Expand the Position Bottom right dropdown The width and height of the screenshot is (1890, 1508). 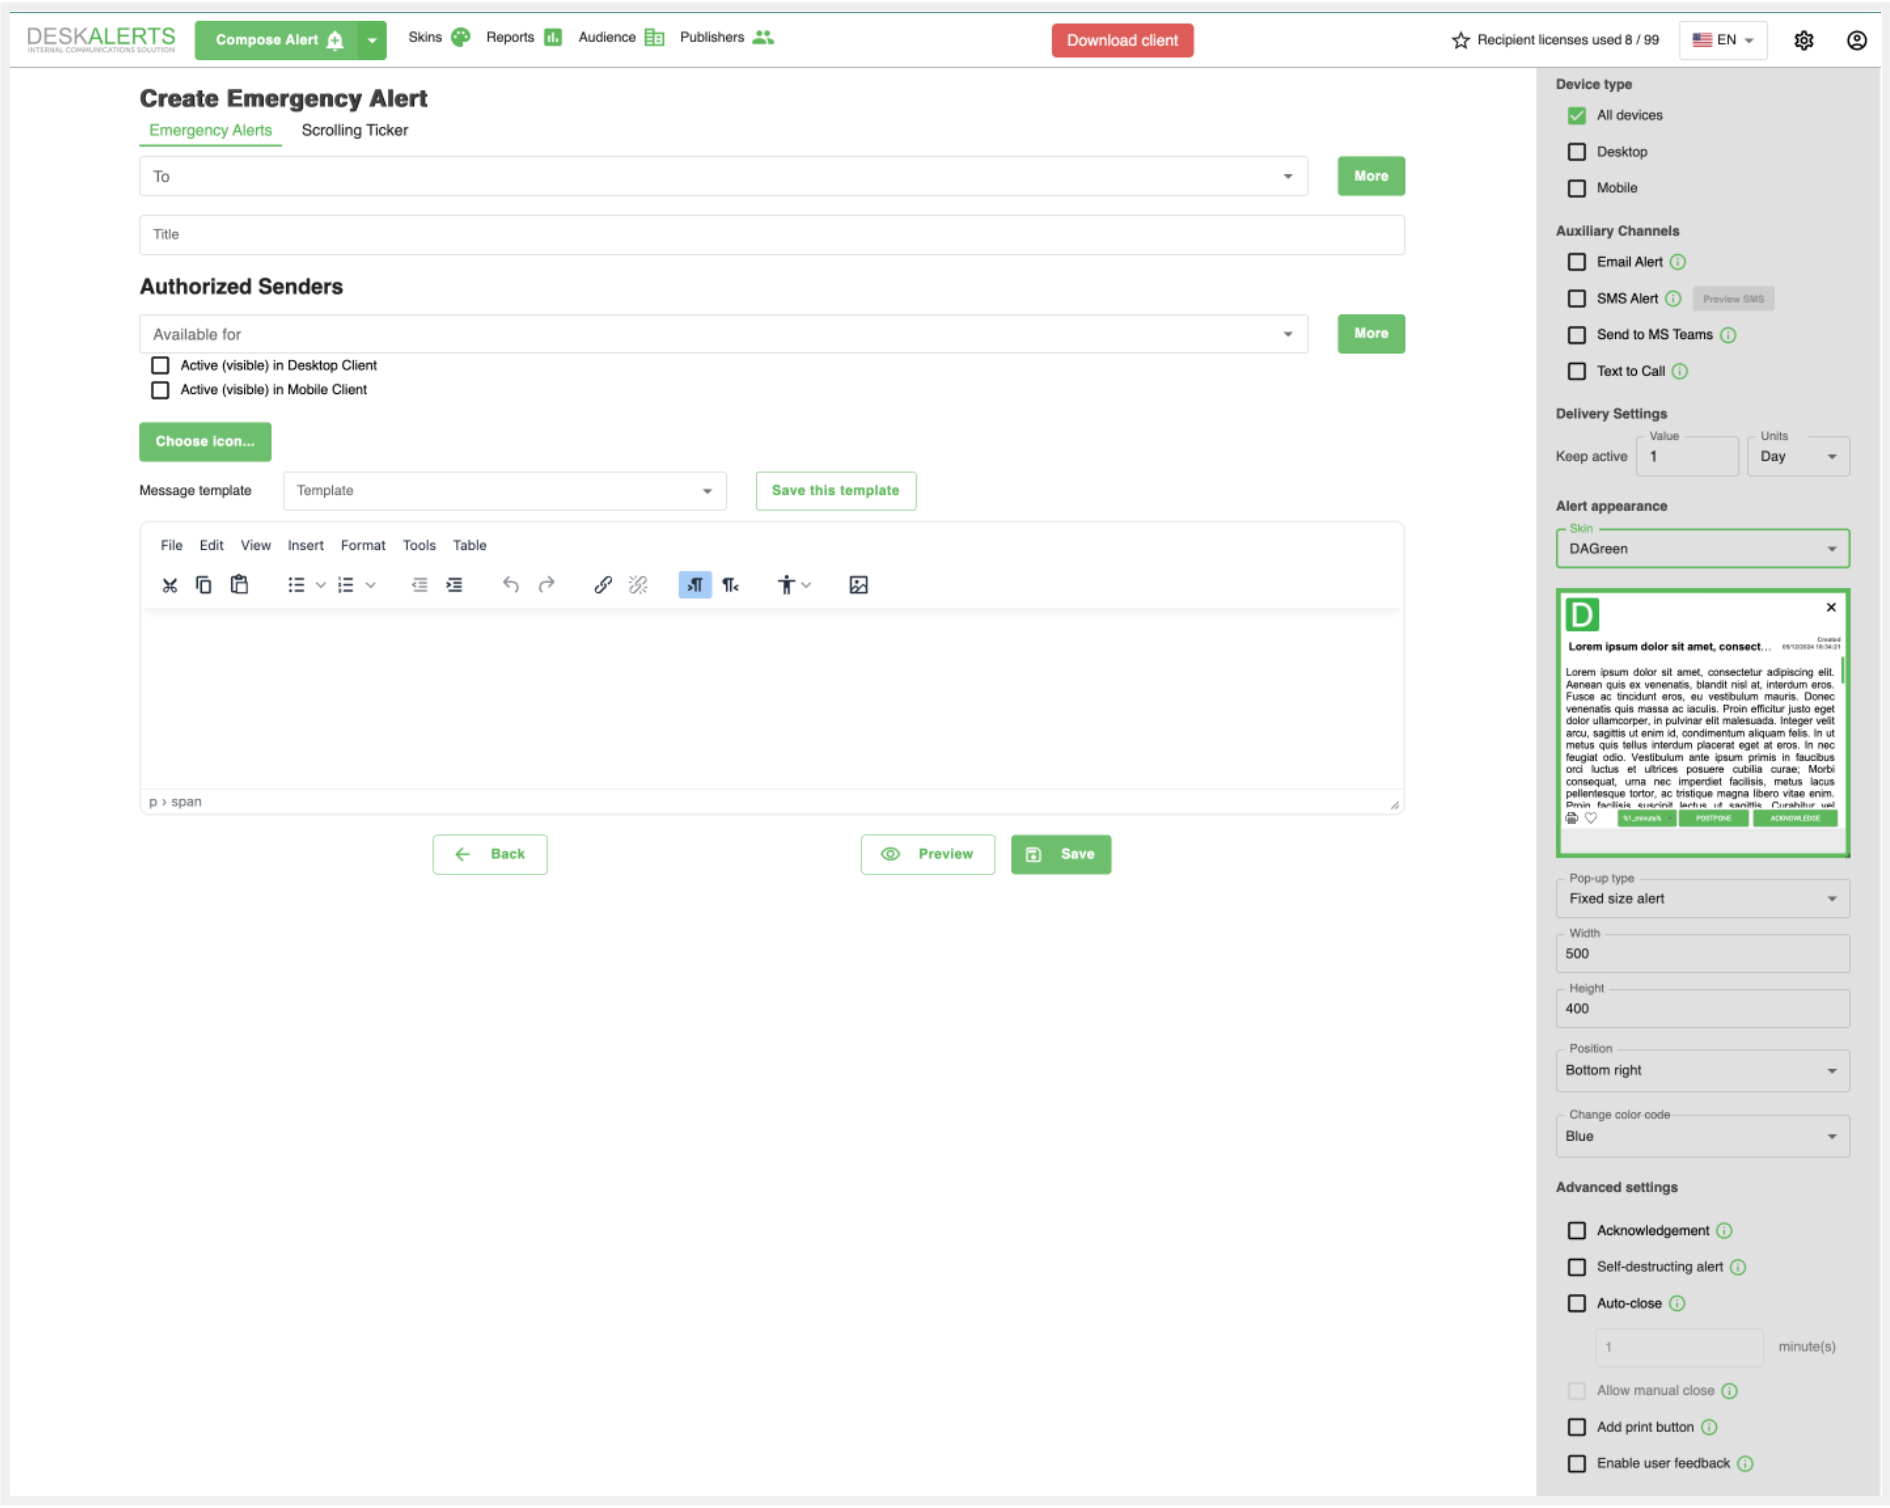(1702, 1071)
